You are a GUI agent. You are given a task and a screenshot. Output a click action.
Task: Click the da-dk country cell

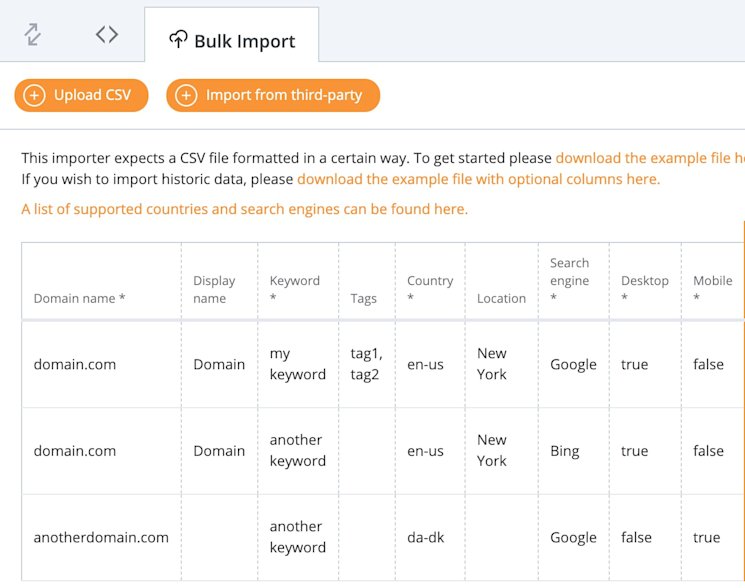(425, 537)
